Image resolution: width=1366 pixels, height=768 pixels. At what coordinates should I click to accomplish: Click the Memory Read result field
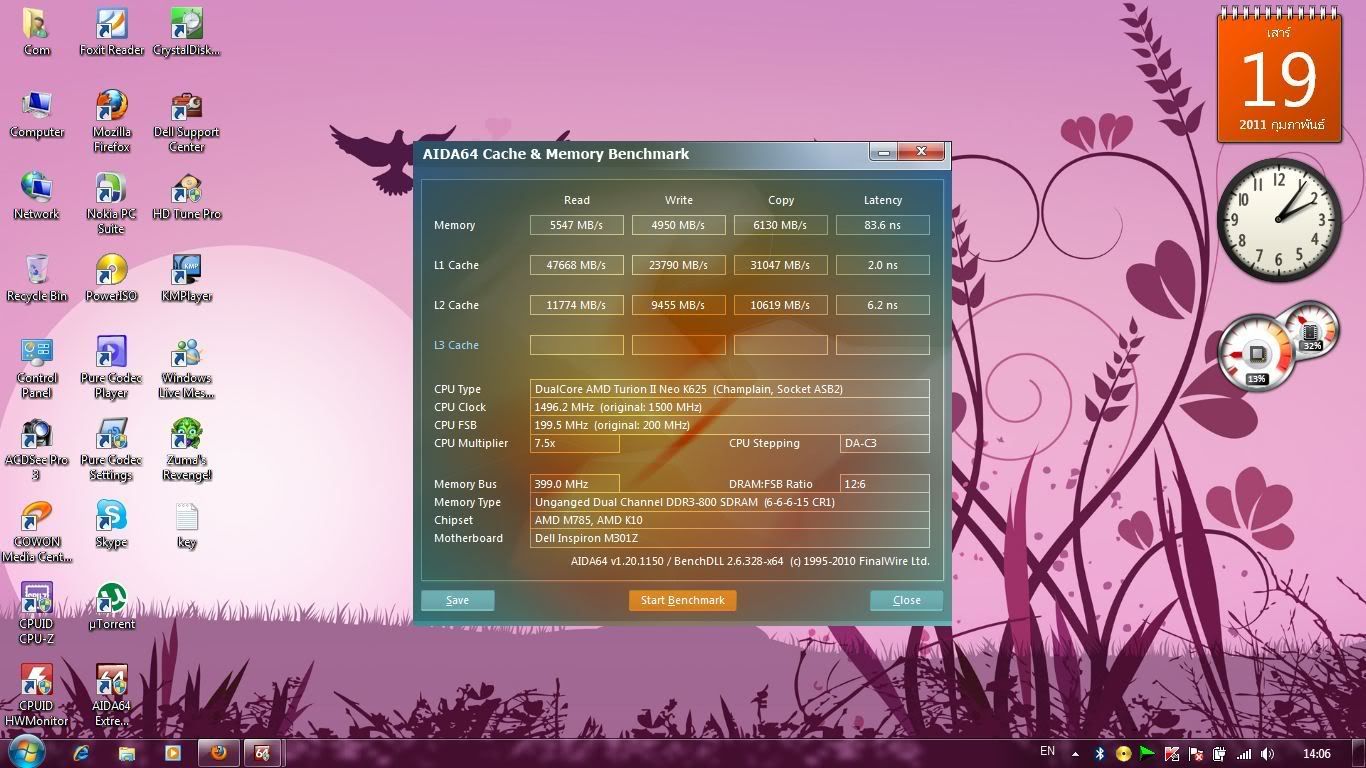click(x=576, y=225)
